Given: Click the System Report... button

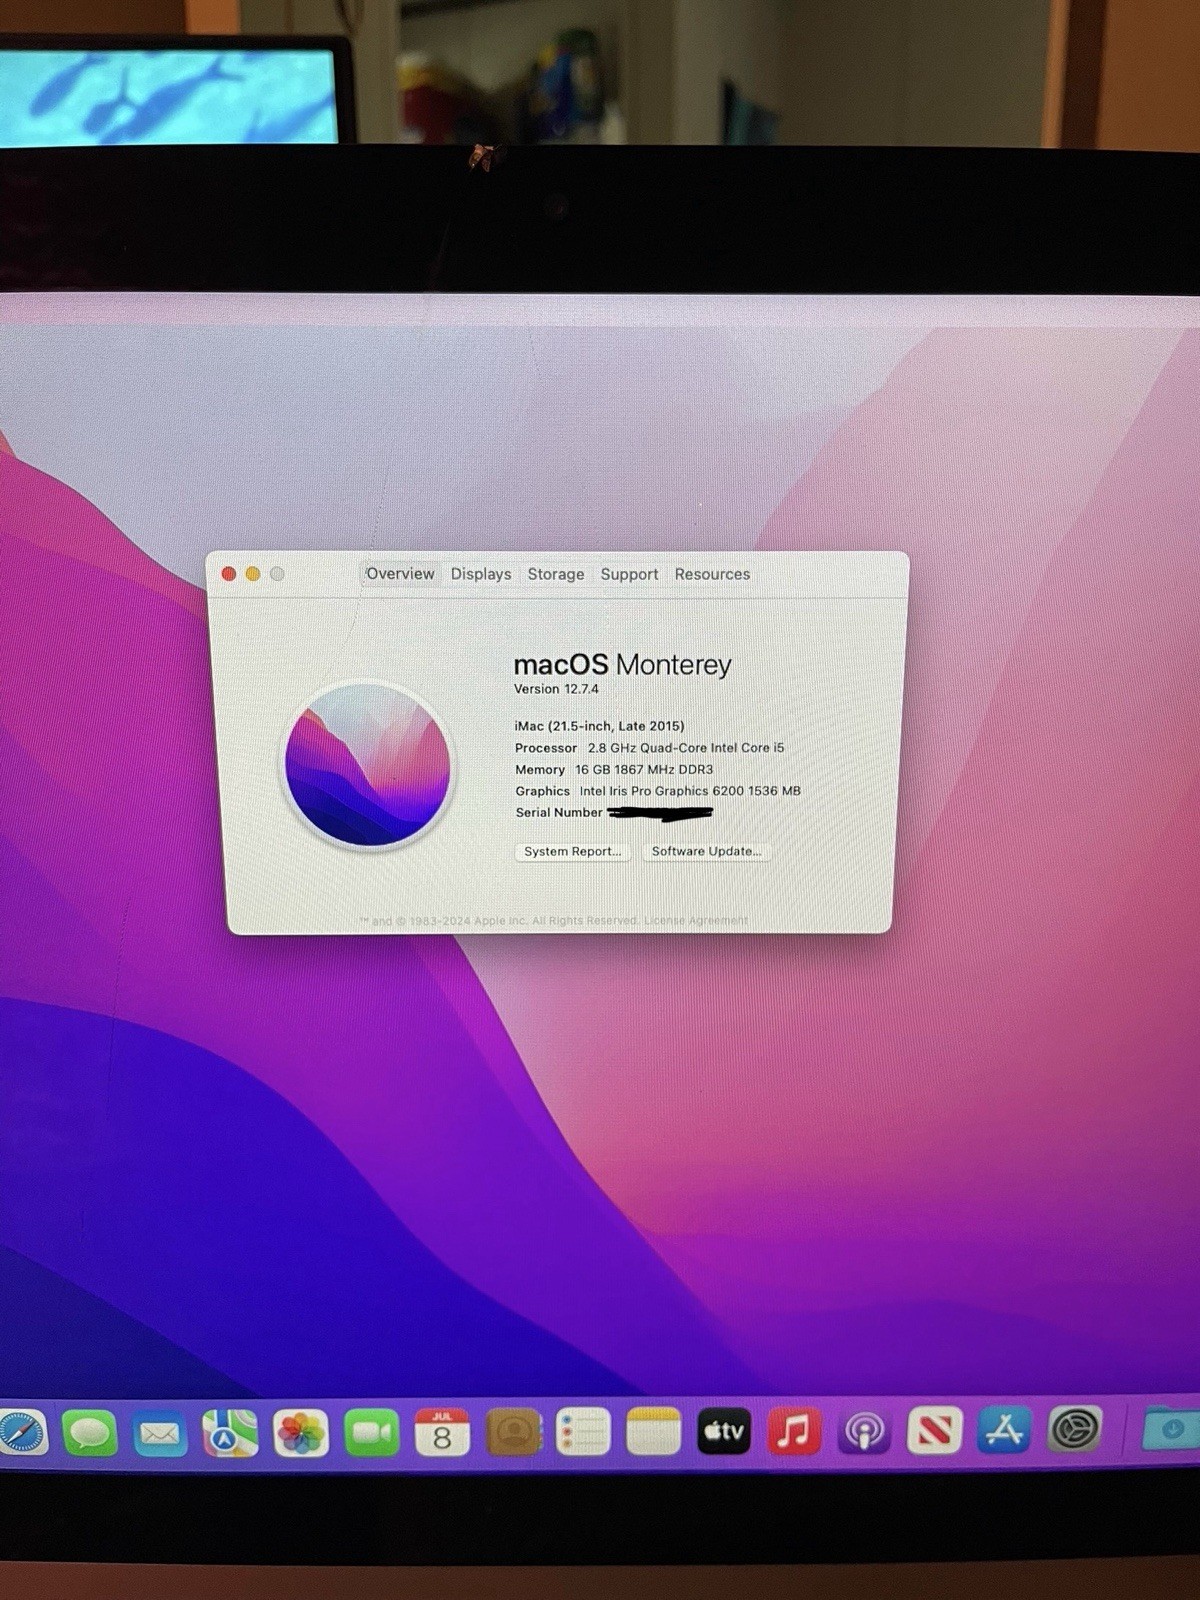Looking at the screenshot, I should tap(572, 851).
